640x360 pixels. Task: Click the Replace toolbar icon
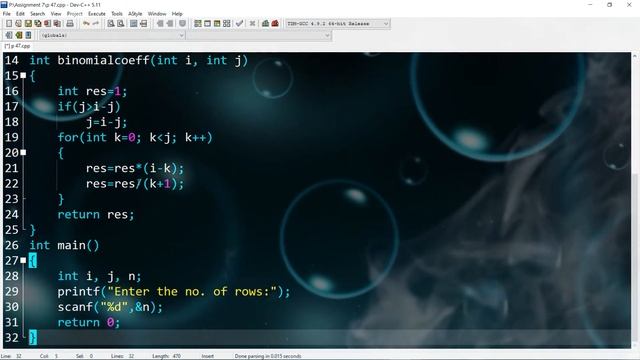[120, 24]
